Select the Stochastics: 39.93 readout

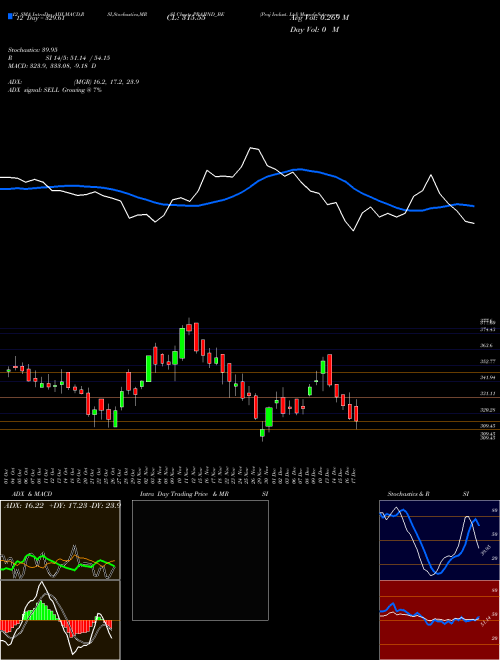click(33, 50)
